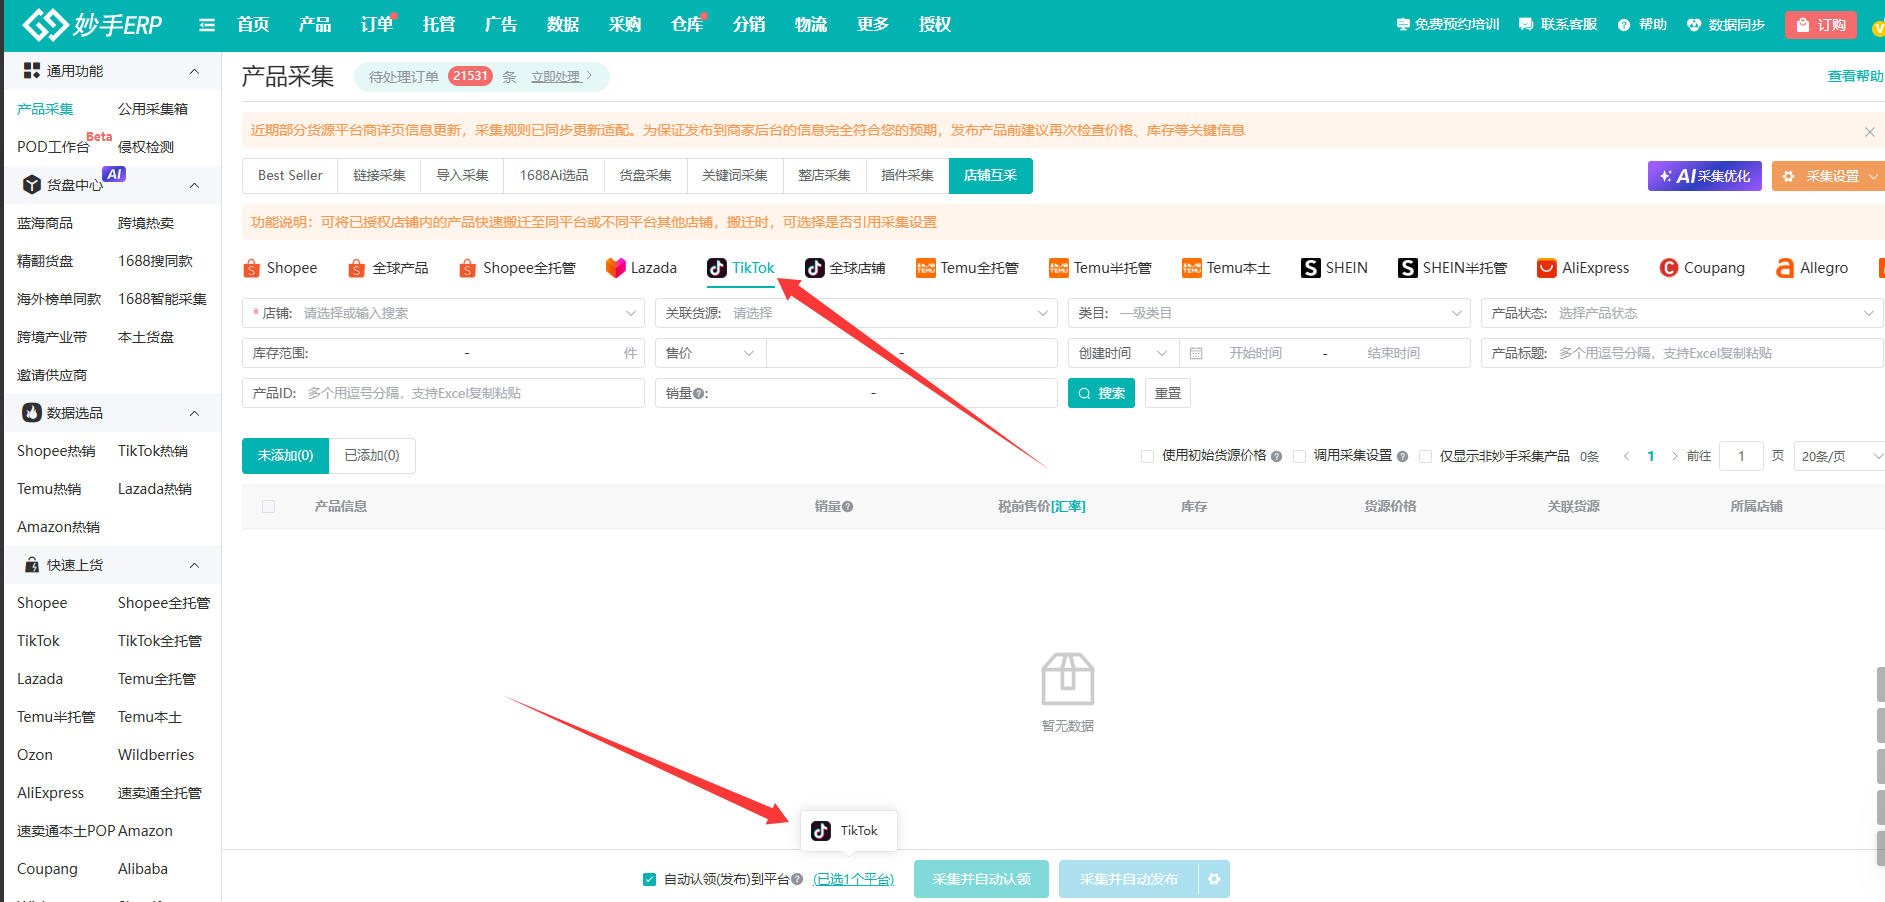
Task: Open the 店铺 store selection dropdown
Action: pyautogui.click(x=460, y=313)
